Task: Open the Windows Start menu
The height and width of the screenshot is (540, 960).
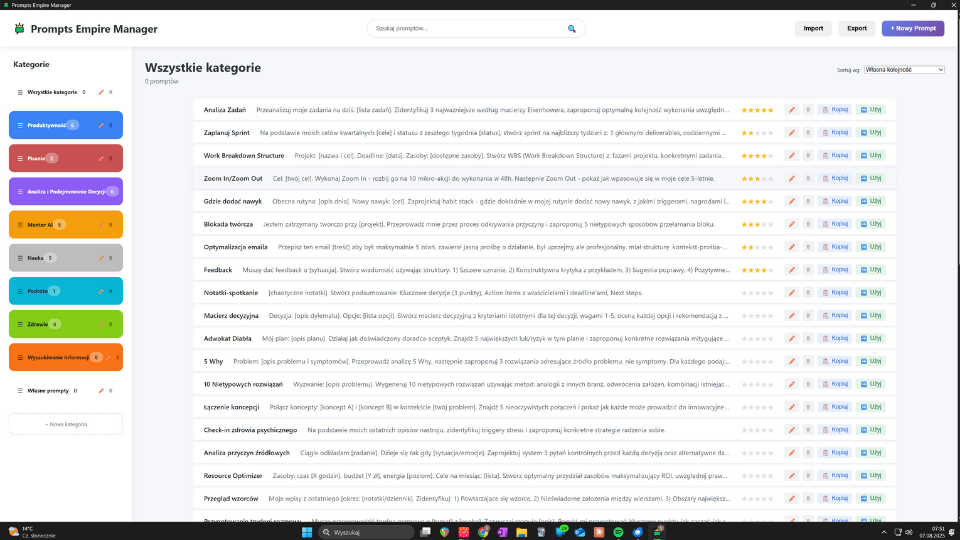Action: (308, 533)
